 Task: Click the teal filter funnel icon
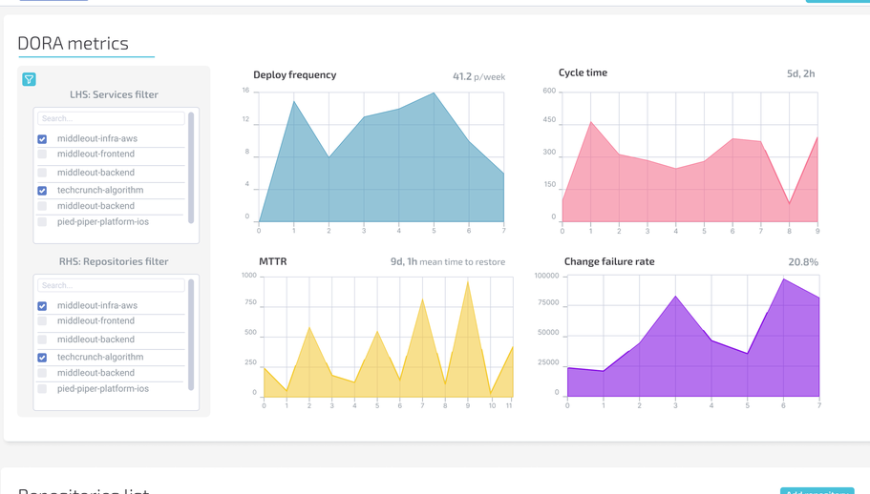(29, 79)
